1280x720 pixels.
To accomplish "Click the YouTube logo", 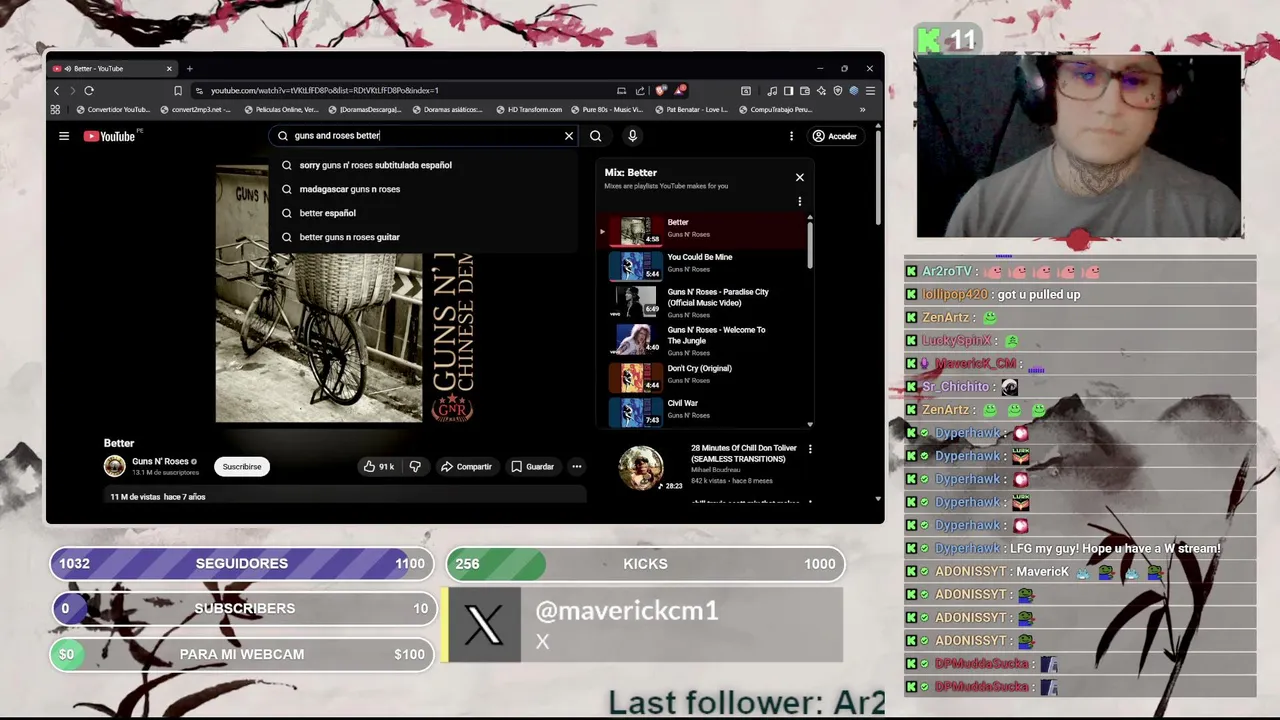I will click(x=110, y=136).
